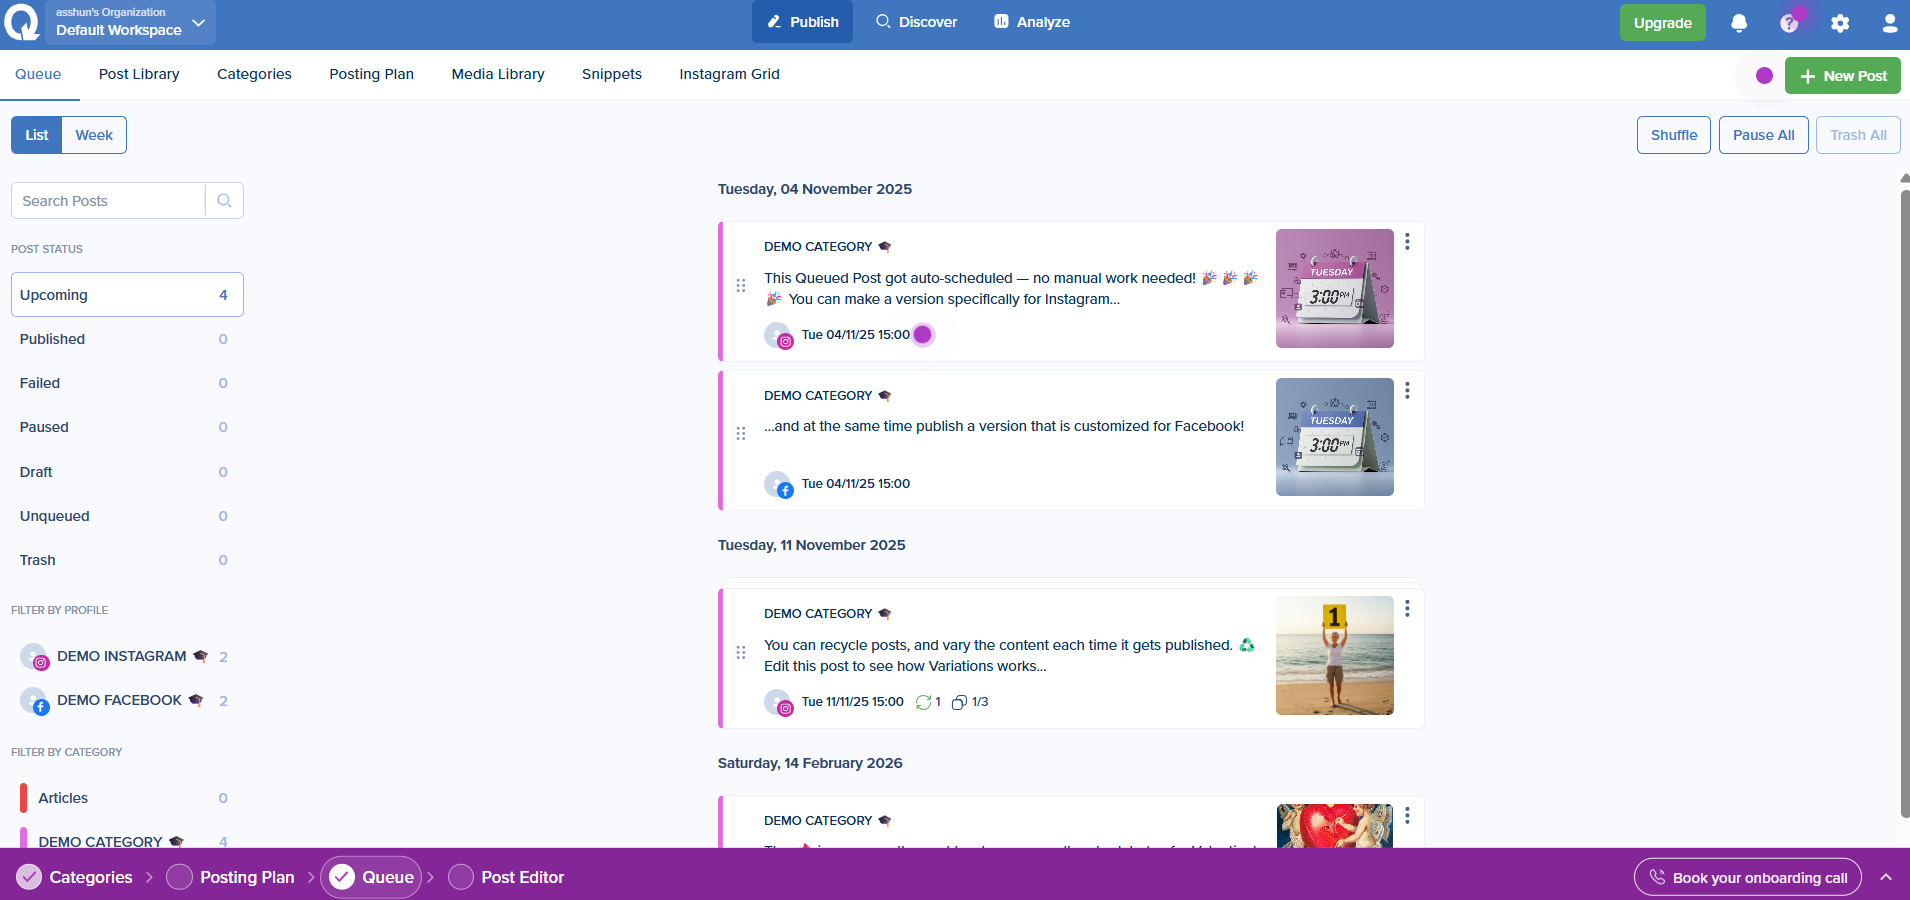Open the settings gear icon

coord(1840,23)
